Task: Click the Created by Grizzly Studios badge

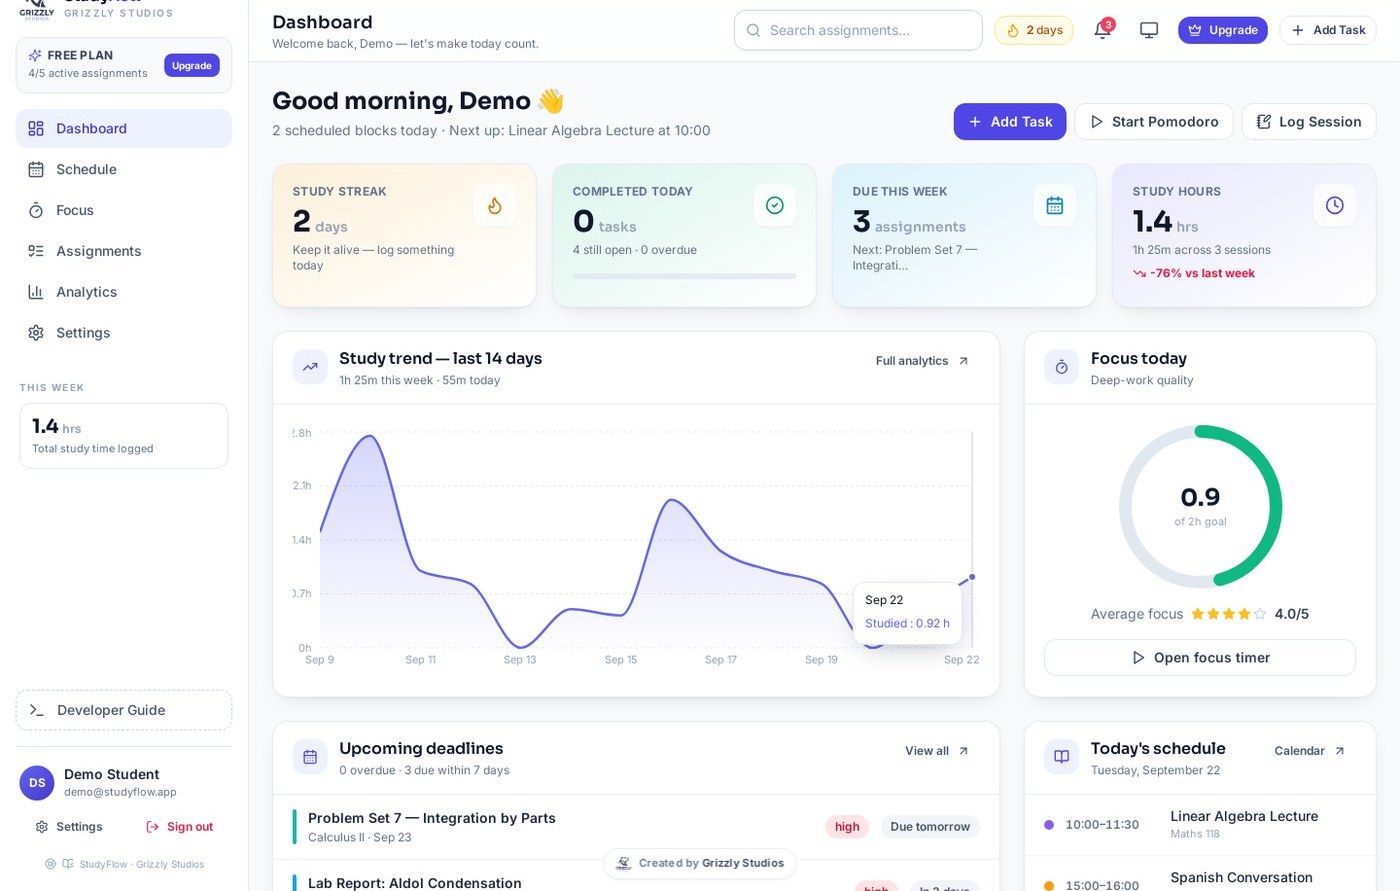Action: pos(700,863)
